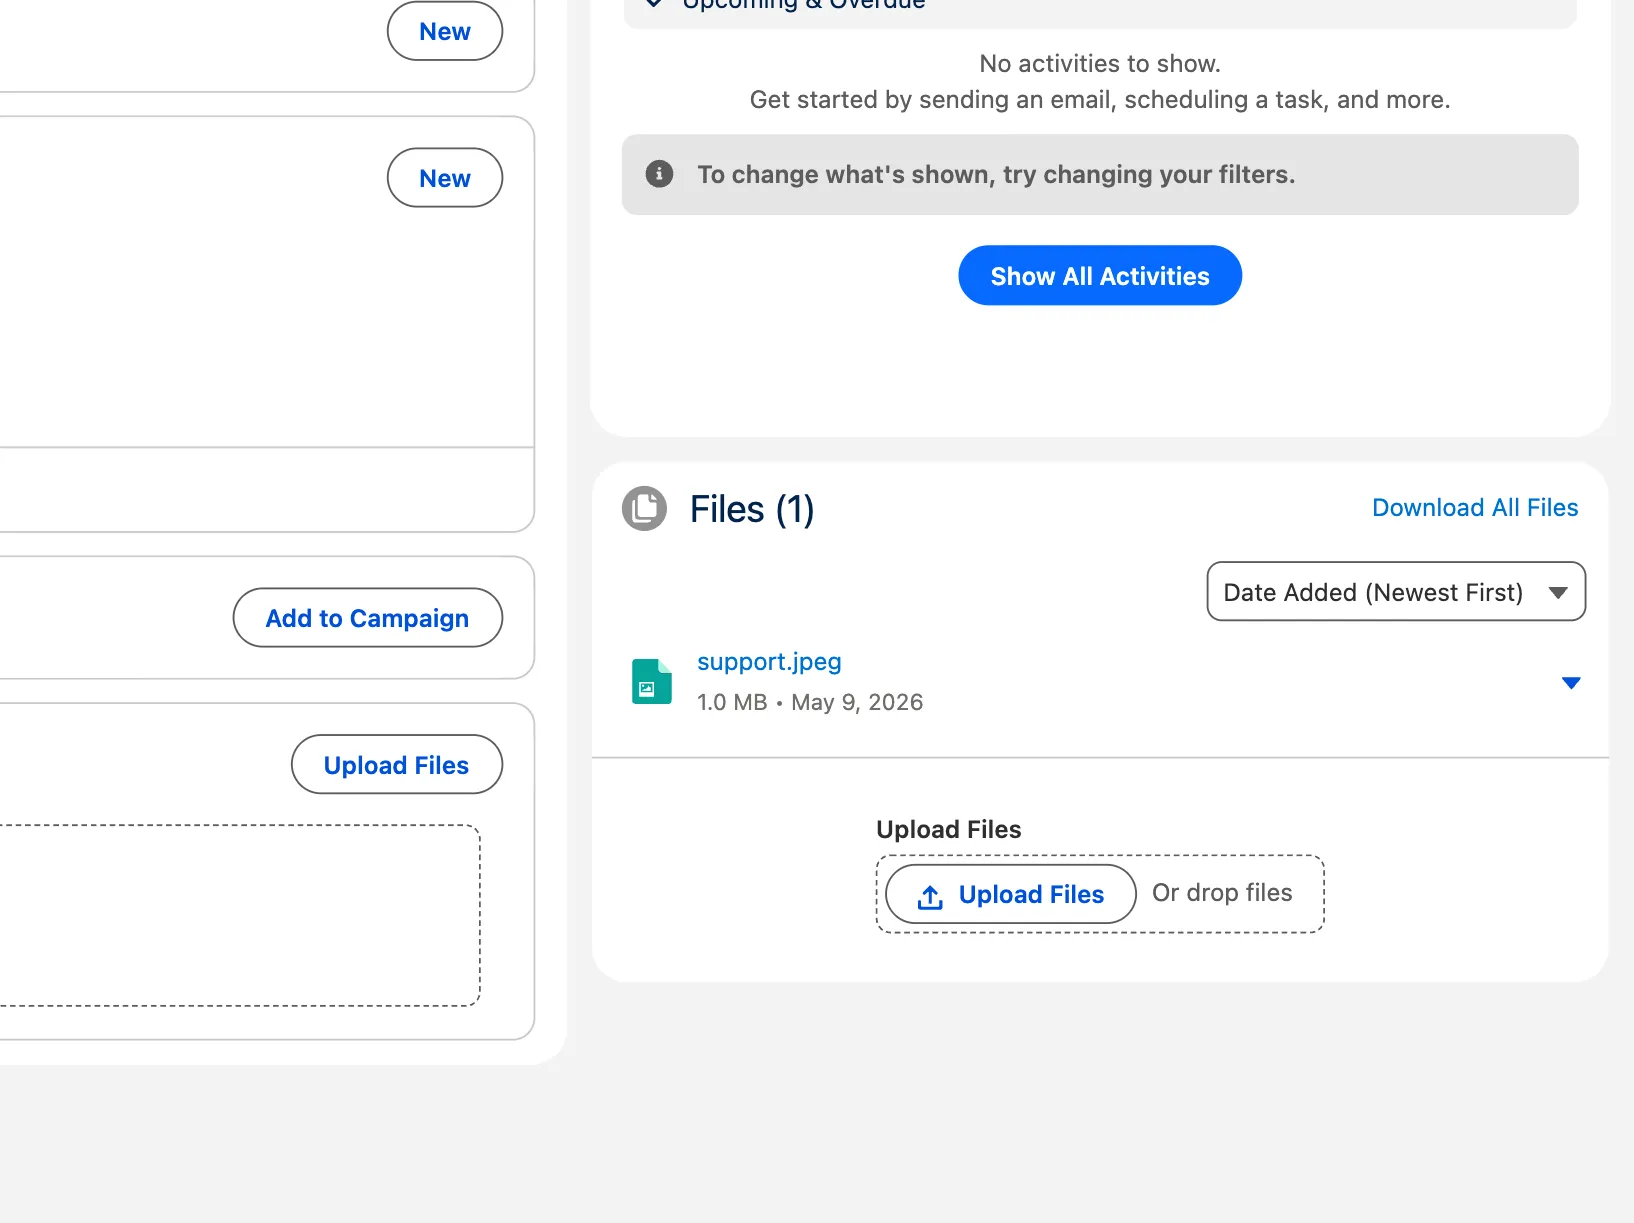Screen dimensions: 1634x1223
Task: Click the '1.0 MB • May 9, 2026' text
Action: (x=810, y=702)
